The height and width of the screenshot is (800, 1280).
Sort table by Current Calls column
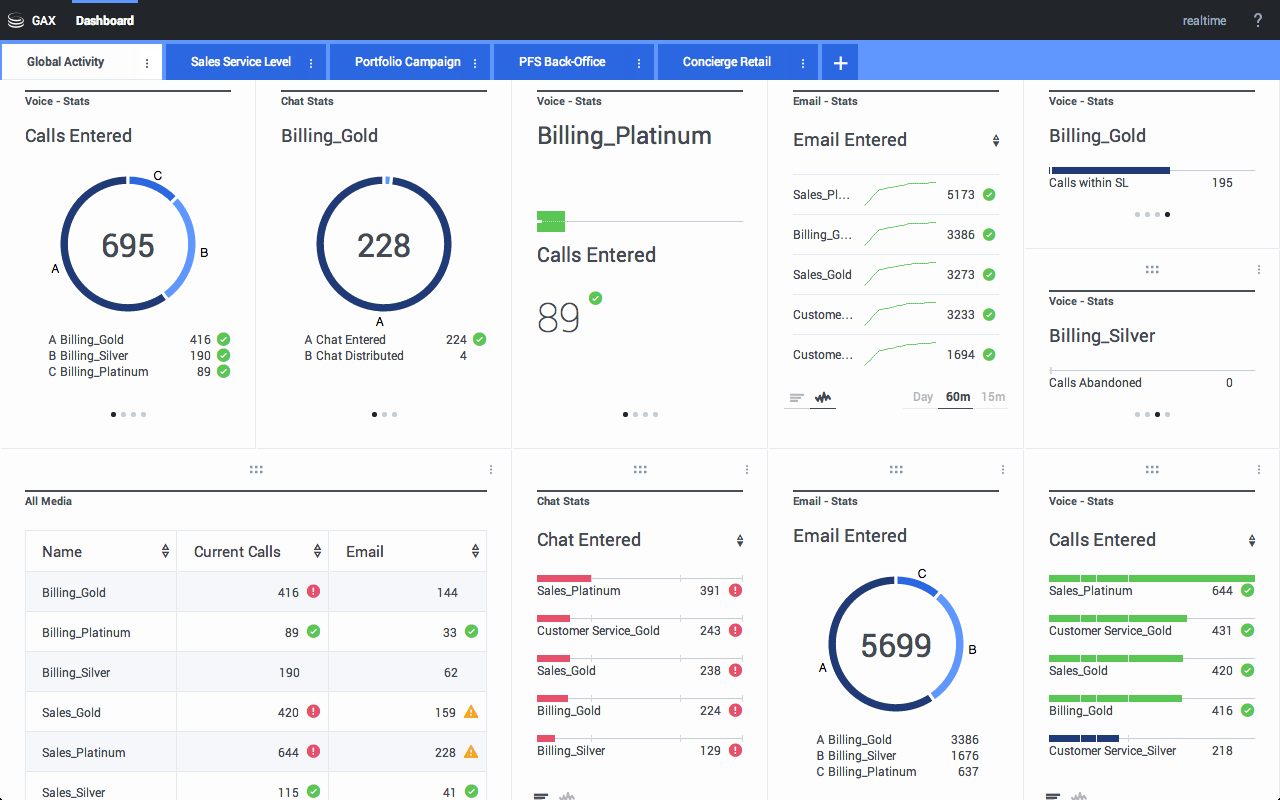pyautogui.click(x=317, y=552)
